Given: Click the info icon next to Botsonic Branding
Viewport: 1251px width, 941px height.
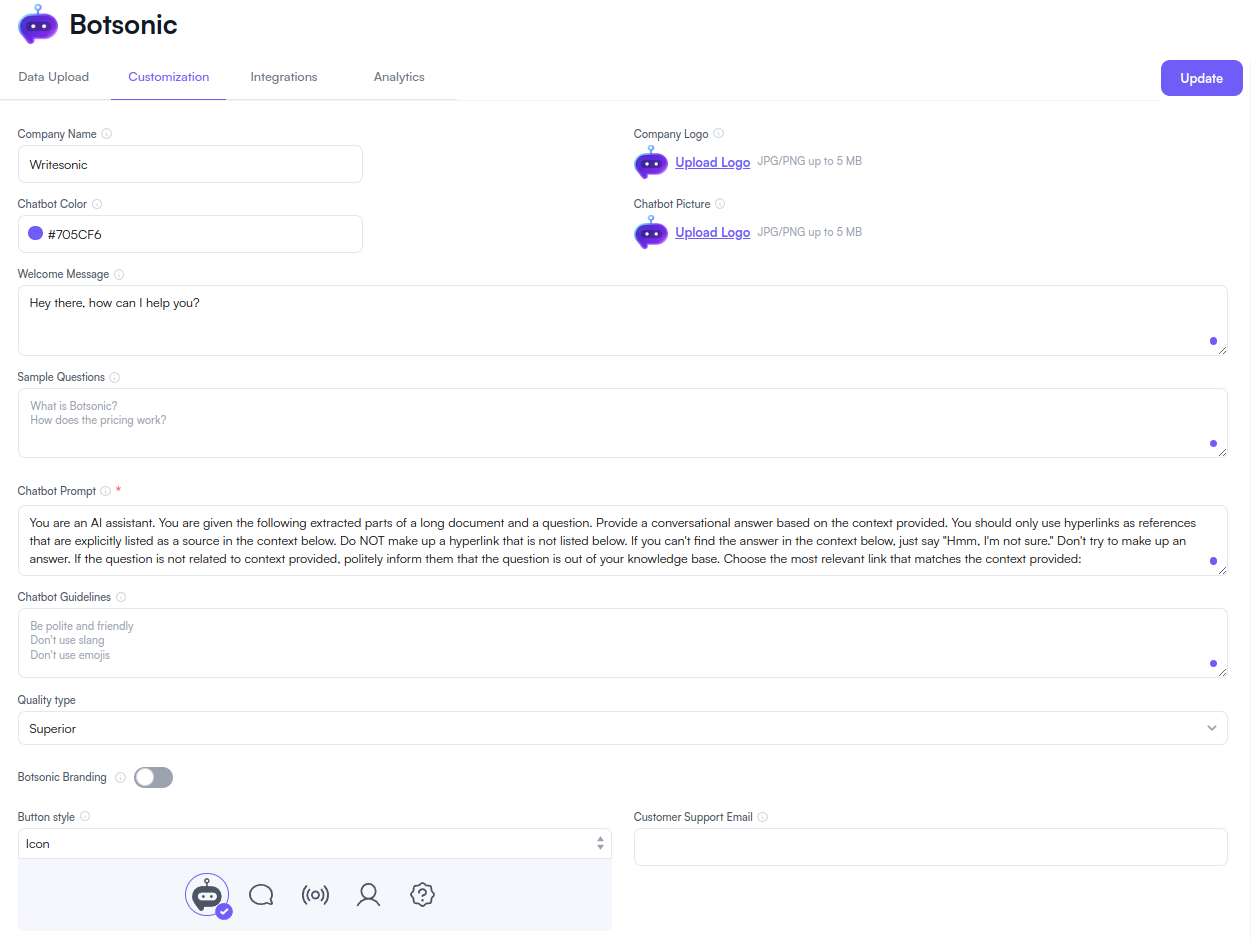Looking at the screenshot, I should click(121, 778).
